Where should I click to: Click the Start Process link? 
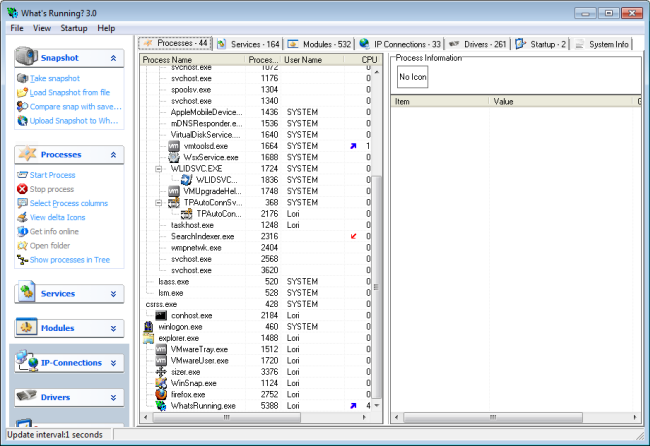coord(52,175)
